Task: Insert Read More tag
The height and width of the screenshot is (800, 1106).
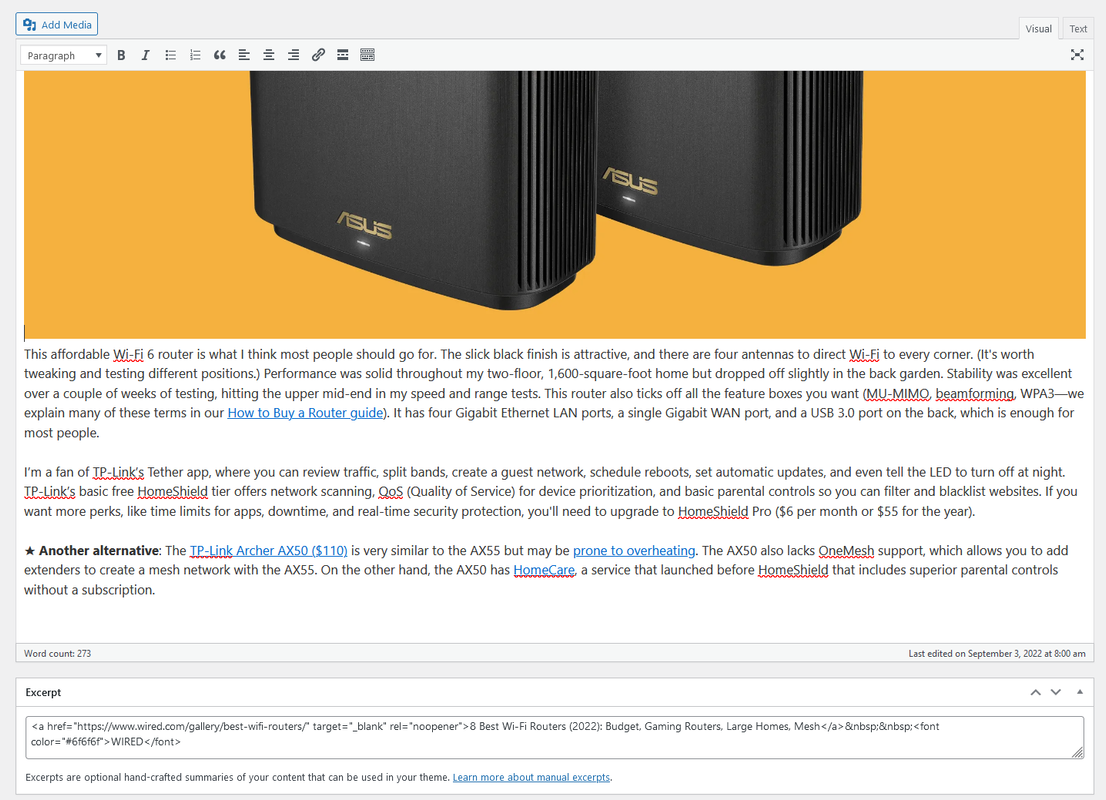Action: coord(343,55)
